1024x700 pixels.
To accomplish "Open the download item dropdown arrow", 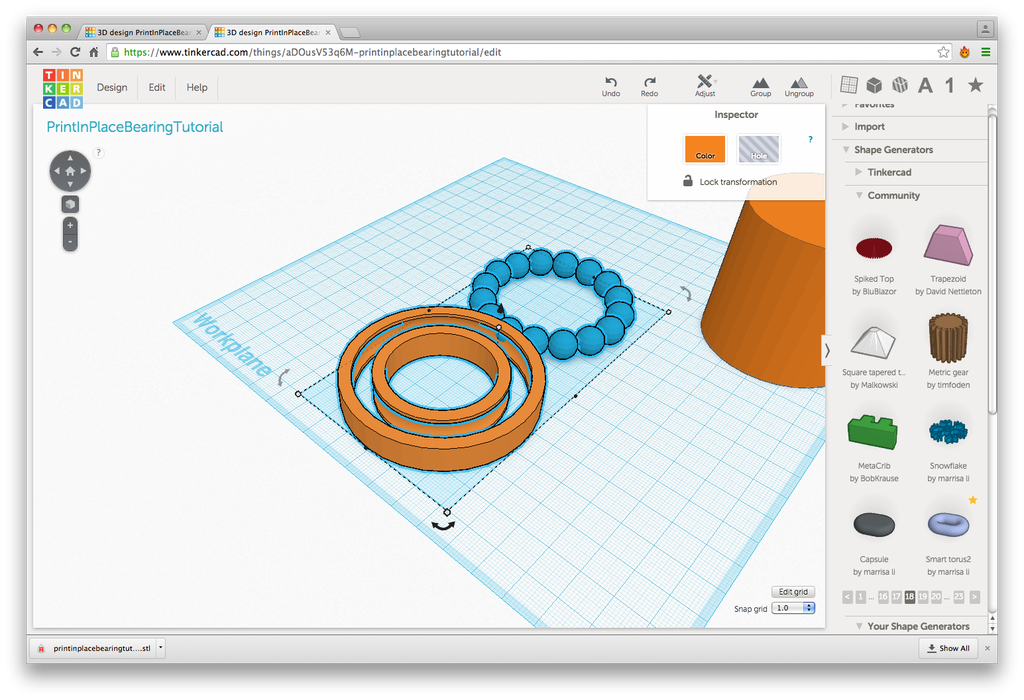I will click(x=161, y=648).
